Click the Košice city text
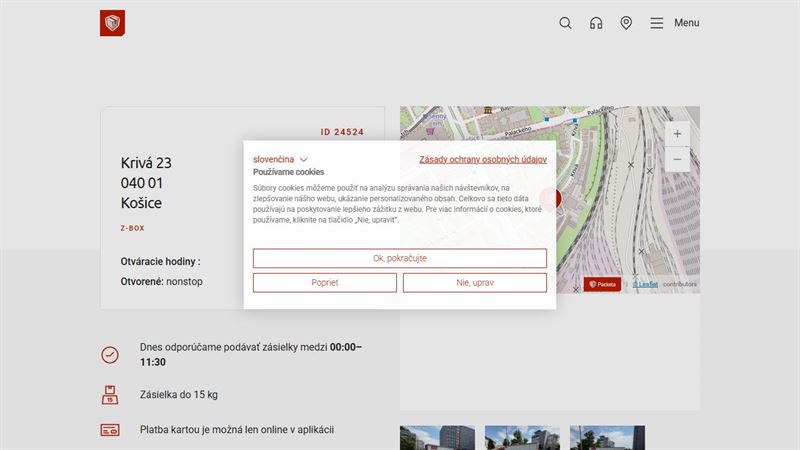The image size is (800, 450). point(141,203)
